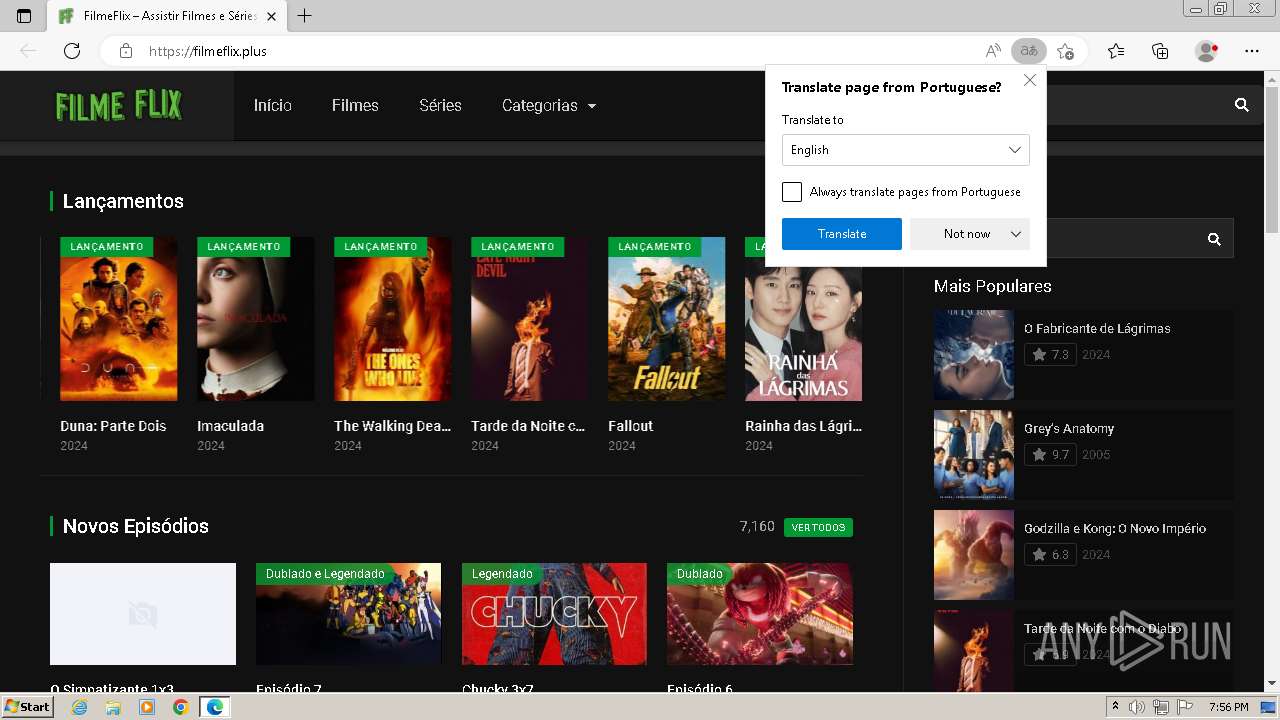1280x720 pixels.
Task: Click the search magnifier in the site header
Action: (1242, 105)
